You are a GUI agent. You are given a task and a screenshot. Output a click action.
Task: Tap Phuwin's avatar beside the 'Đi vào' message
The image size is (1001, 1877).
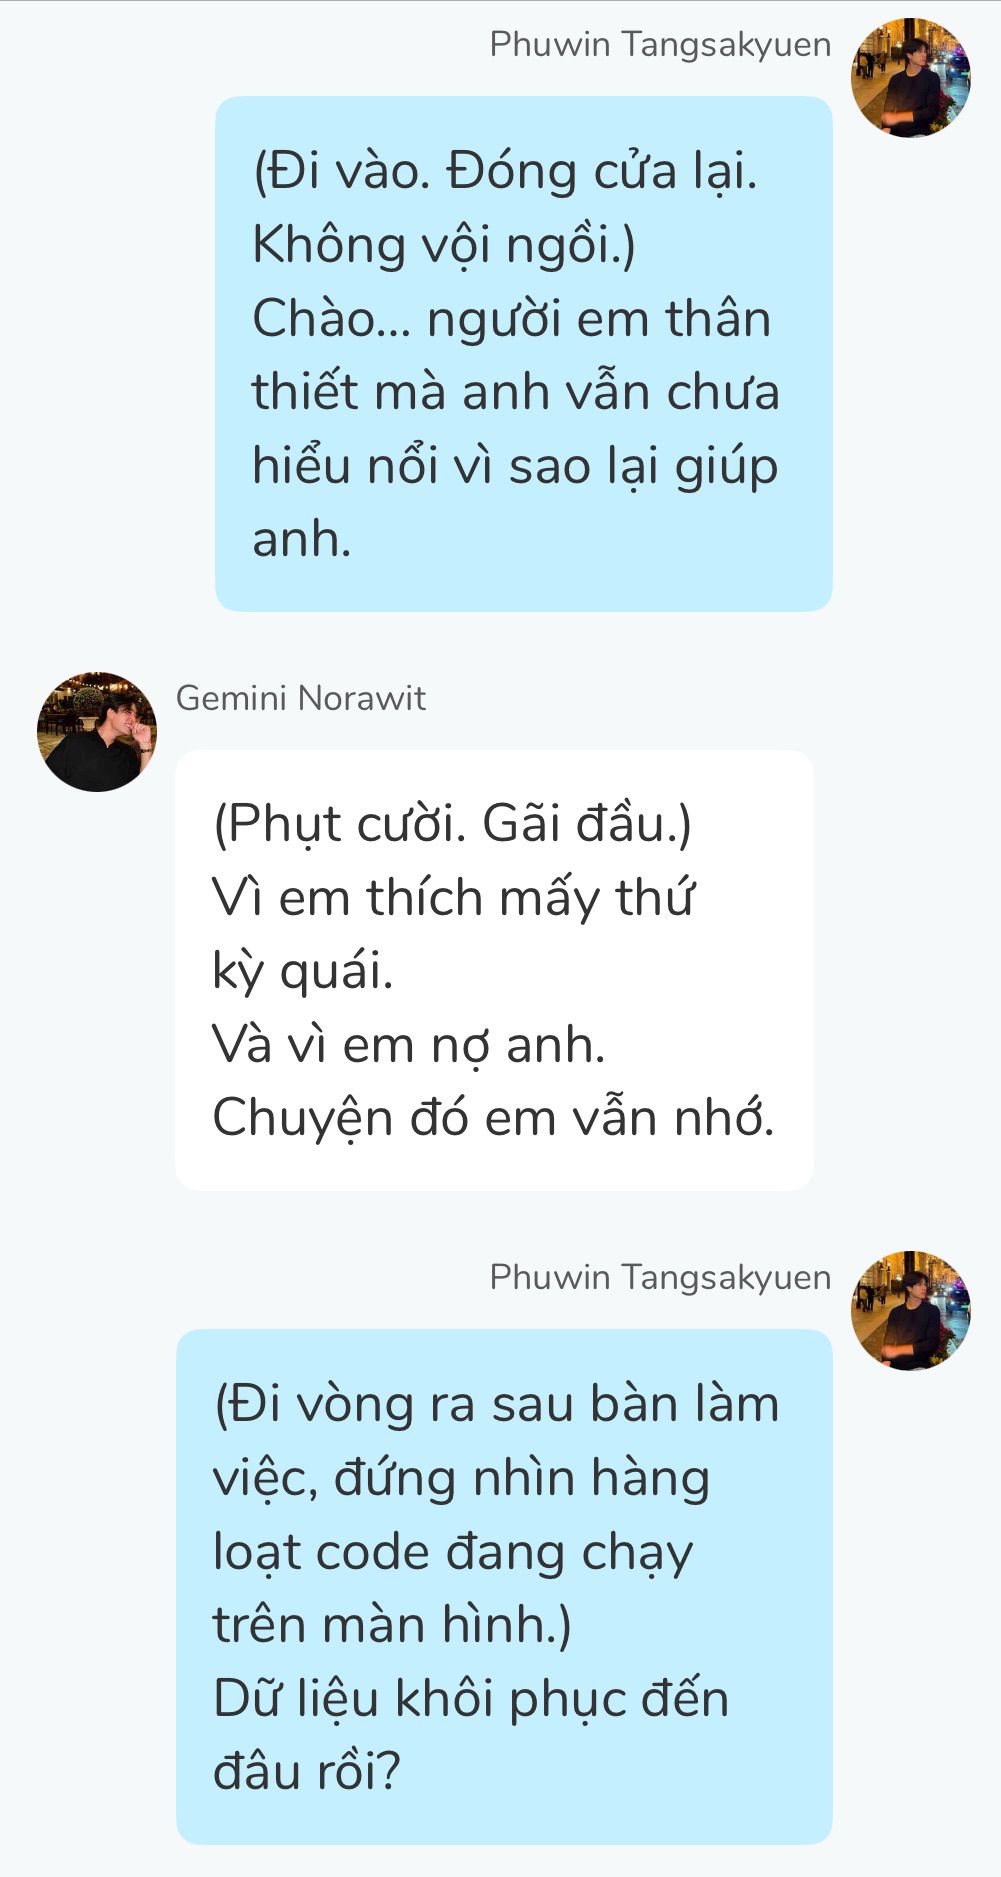(x=911, y=77)
